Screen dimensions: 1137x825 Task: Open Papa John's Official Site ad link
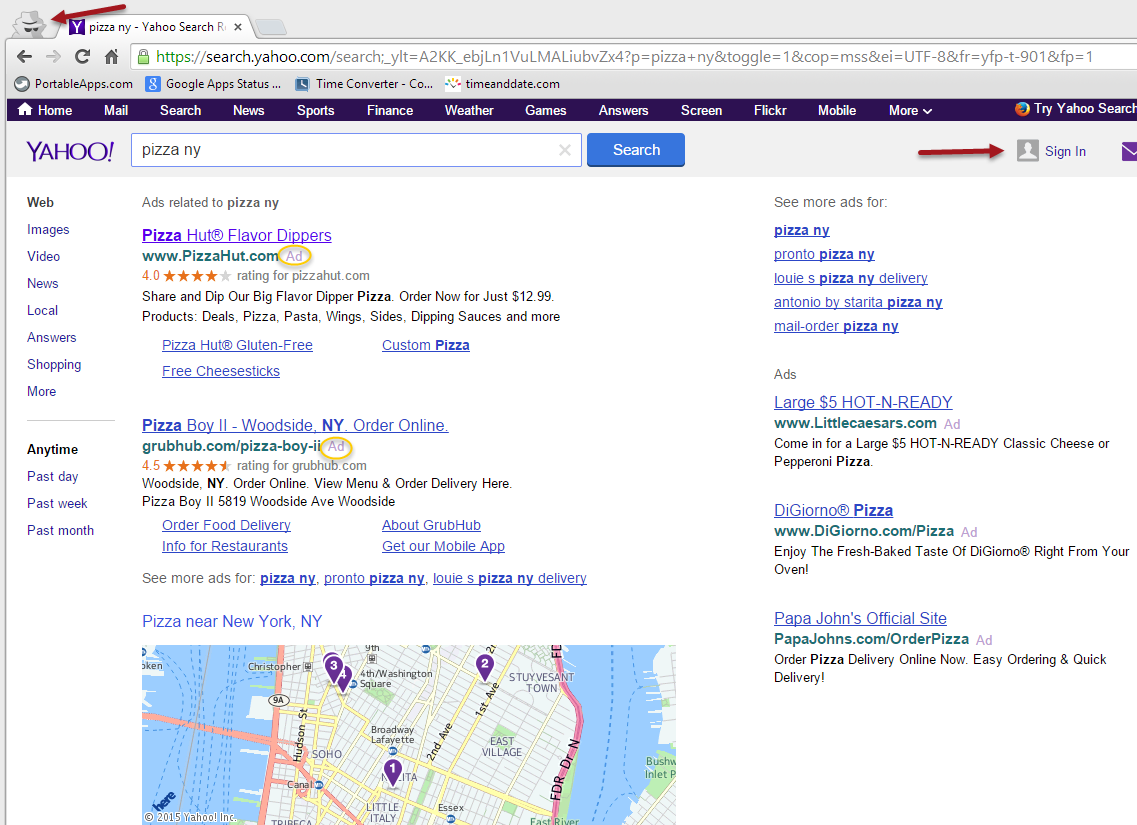pos(860,618)
